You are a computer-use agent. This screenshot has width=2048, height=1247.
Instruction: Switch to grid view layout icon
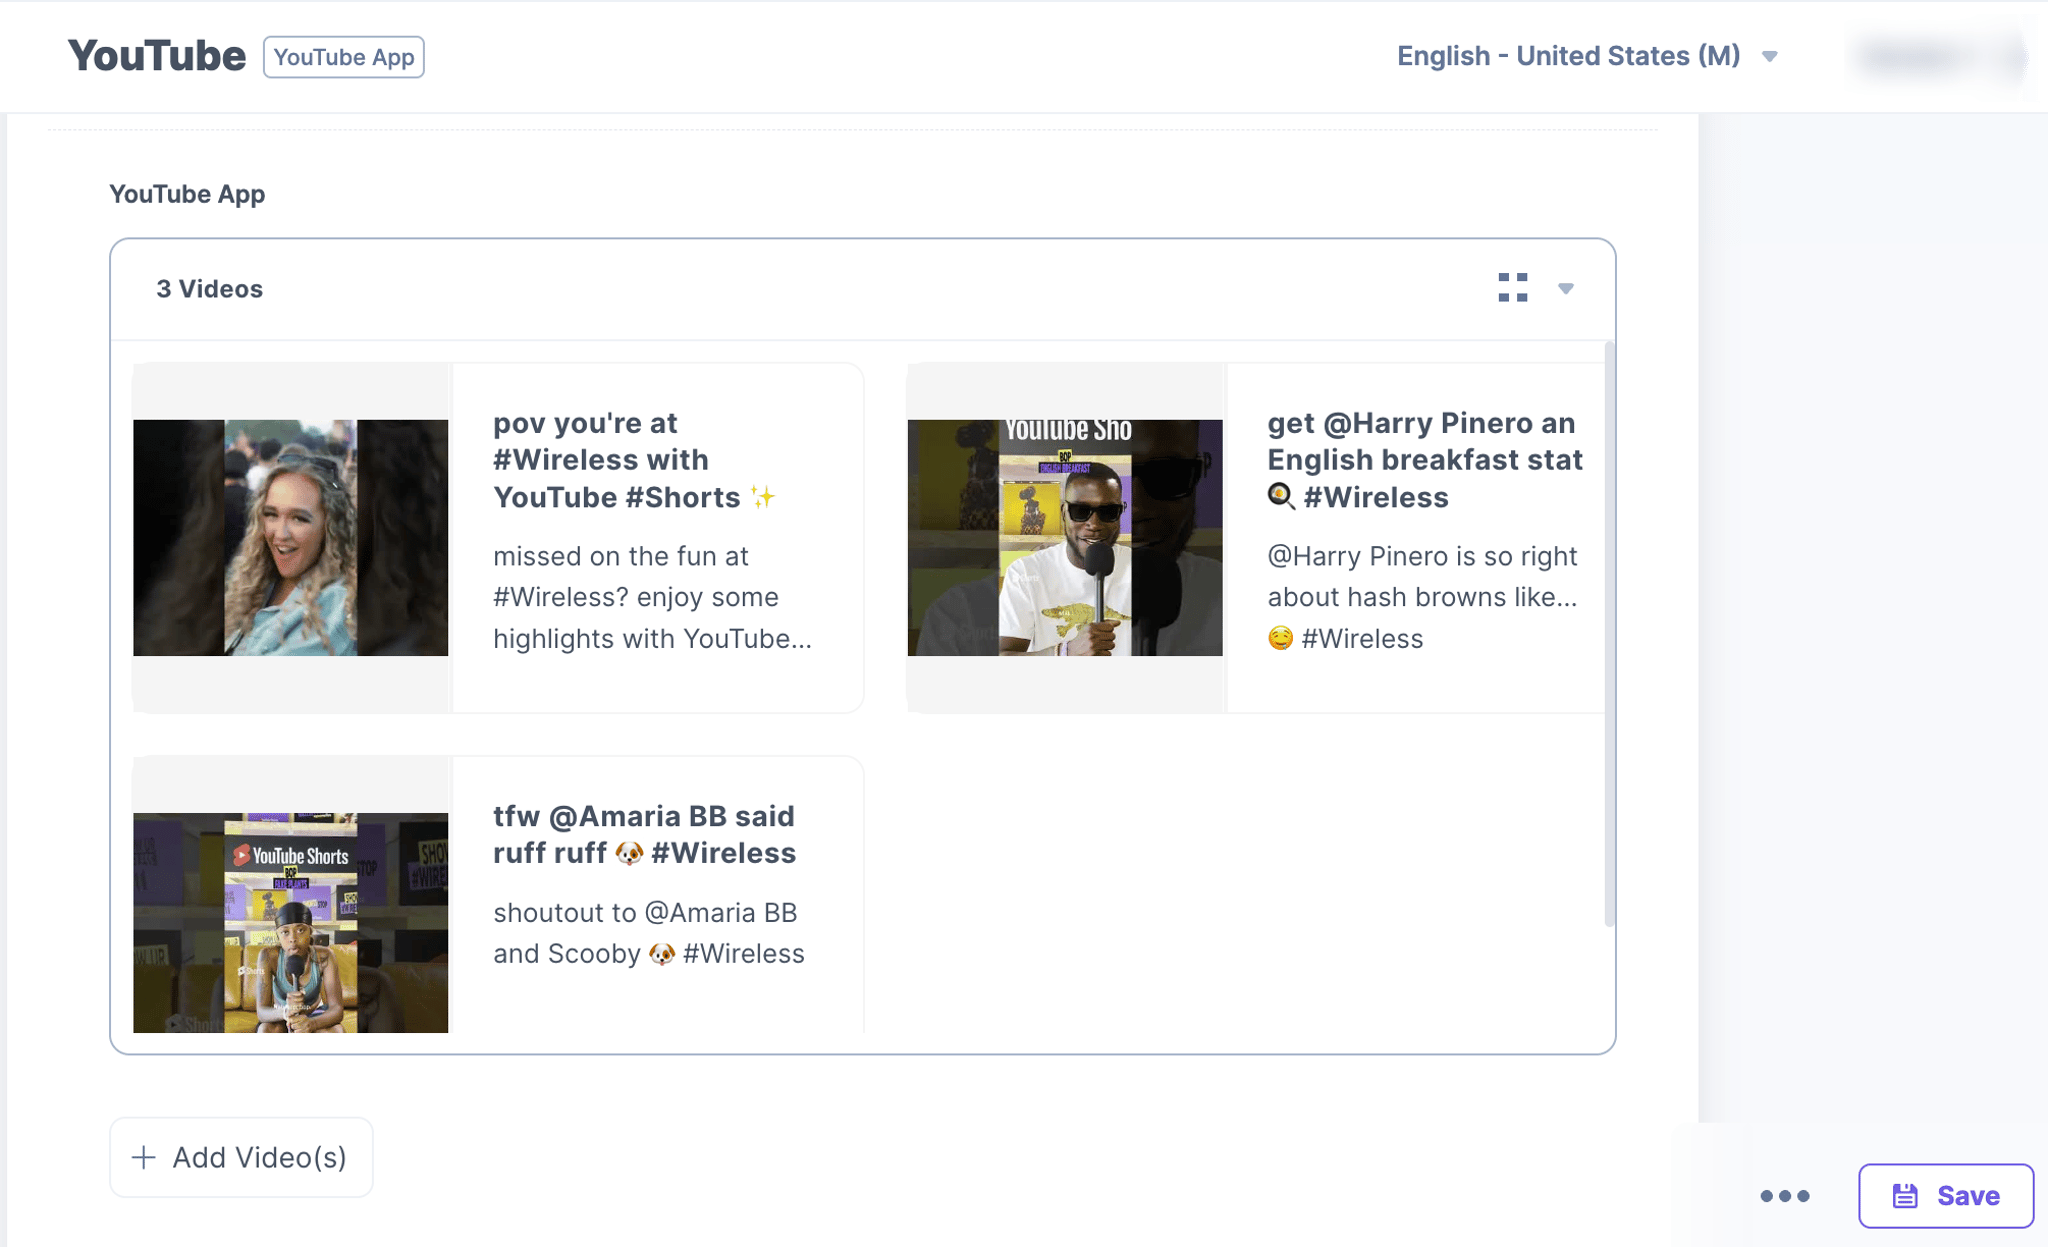click(1512, 288)
